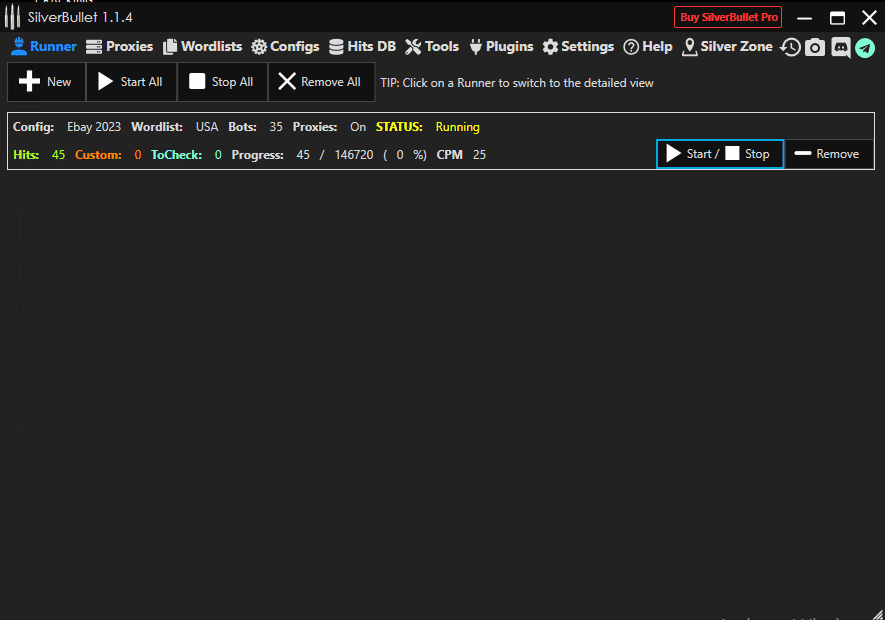Maximize the SilverBullet window
Screen dimensions: 885x620
(837, 18)
